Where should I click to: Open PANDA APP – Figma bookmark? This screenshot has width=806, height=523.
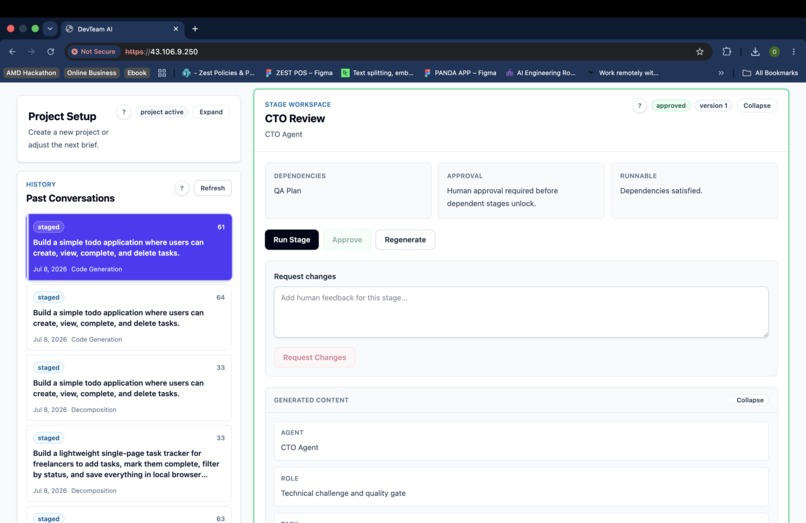point(460,73)
